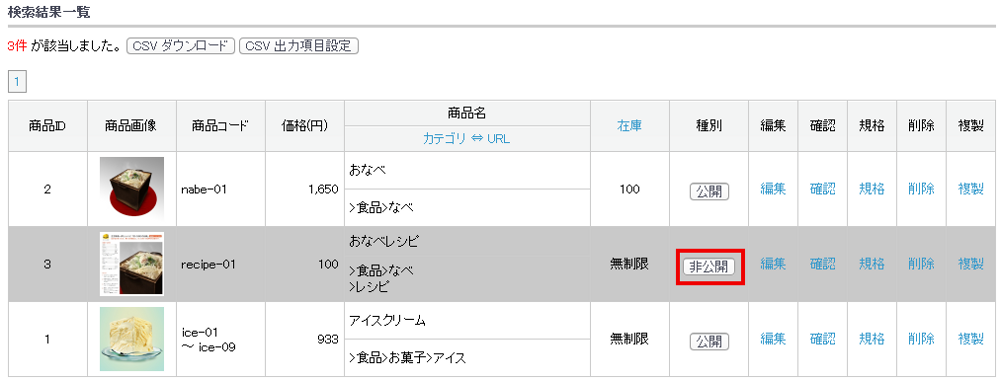The image size is (1000, 381).
Task: Edit the アイスクリーム product via 編集
Action: coord(773,339)
